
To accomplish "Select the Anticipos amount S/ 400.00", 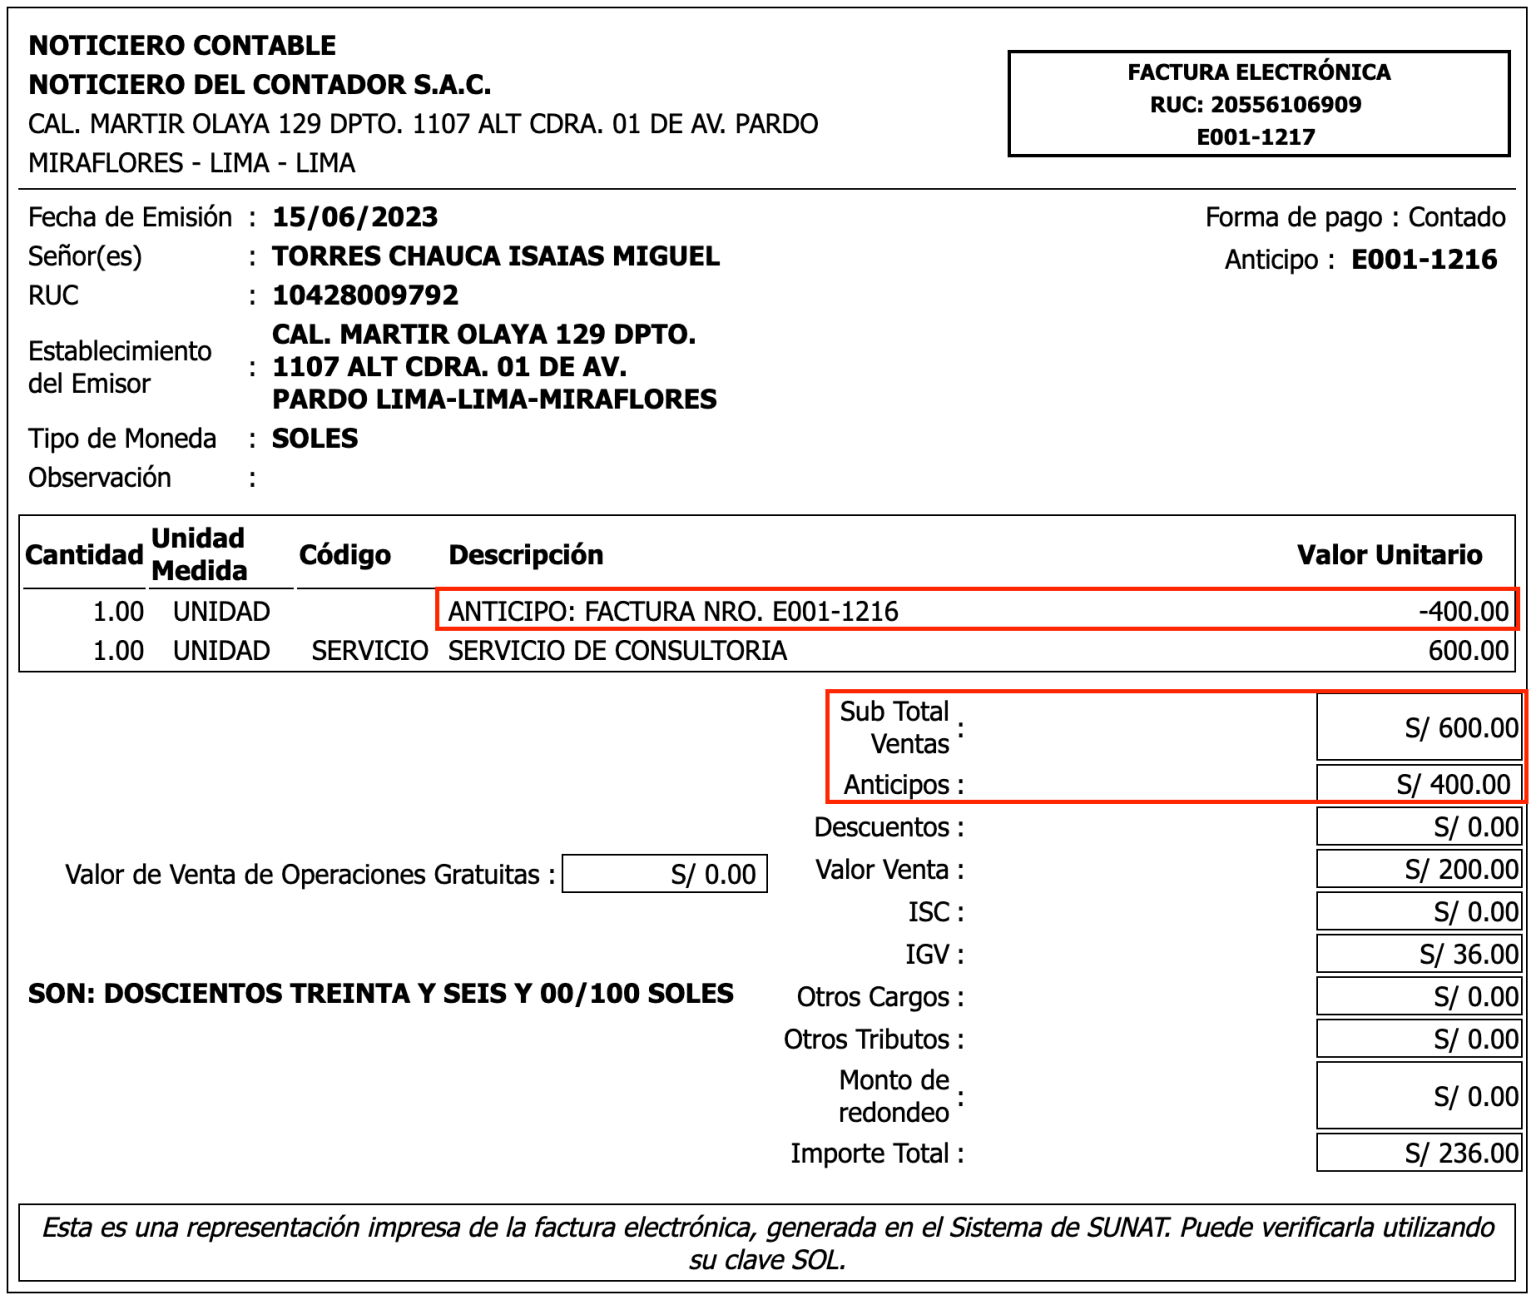I will [x=1455, y=785].
